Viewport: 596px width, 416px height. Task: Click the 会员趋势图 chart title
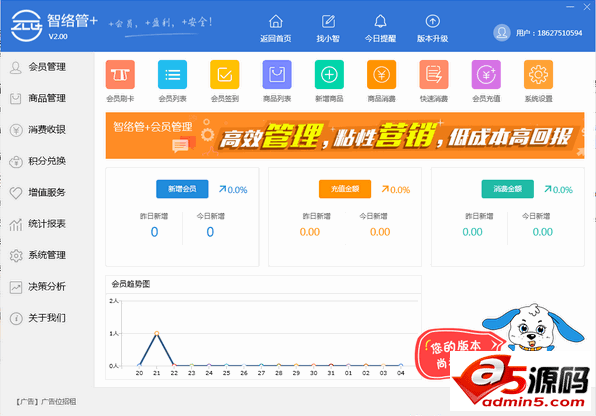coord(131,284)
